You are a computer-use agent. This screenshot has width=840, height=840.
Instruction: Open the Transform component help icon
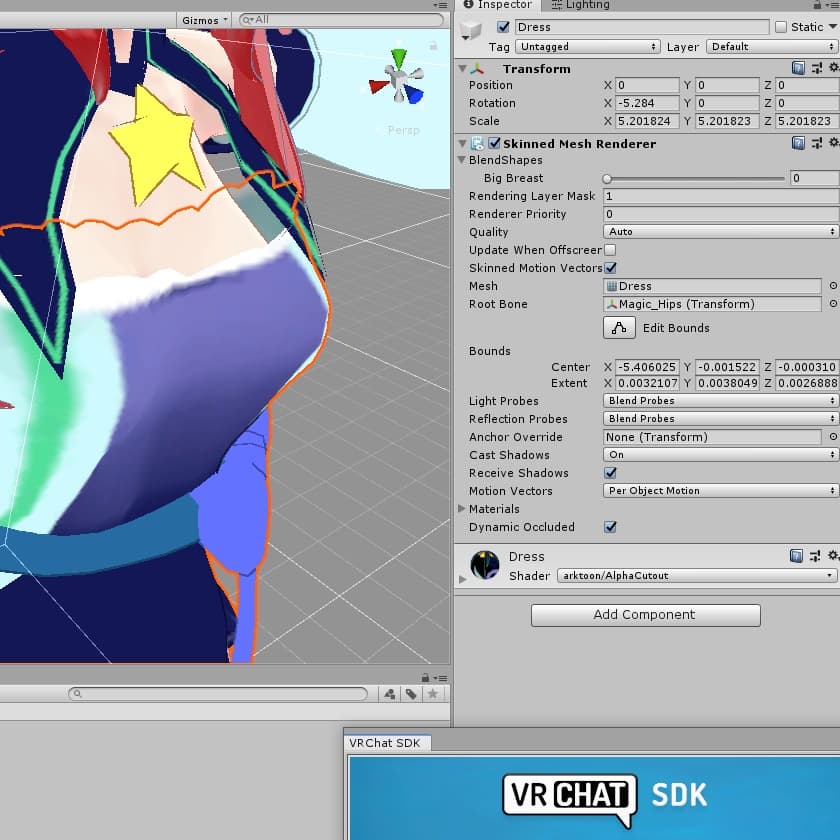click(x=798, y=68)
